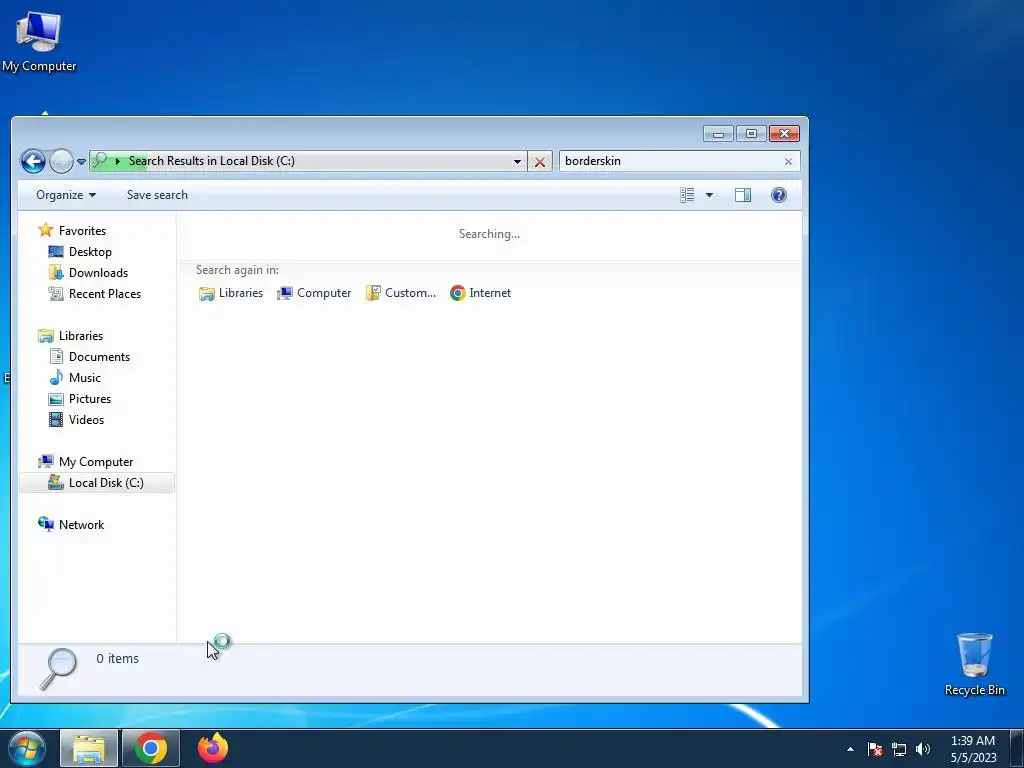
Task: Click the My Computer icon in sidebar
Action: coord(46,462)
